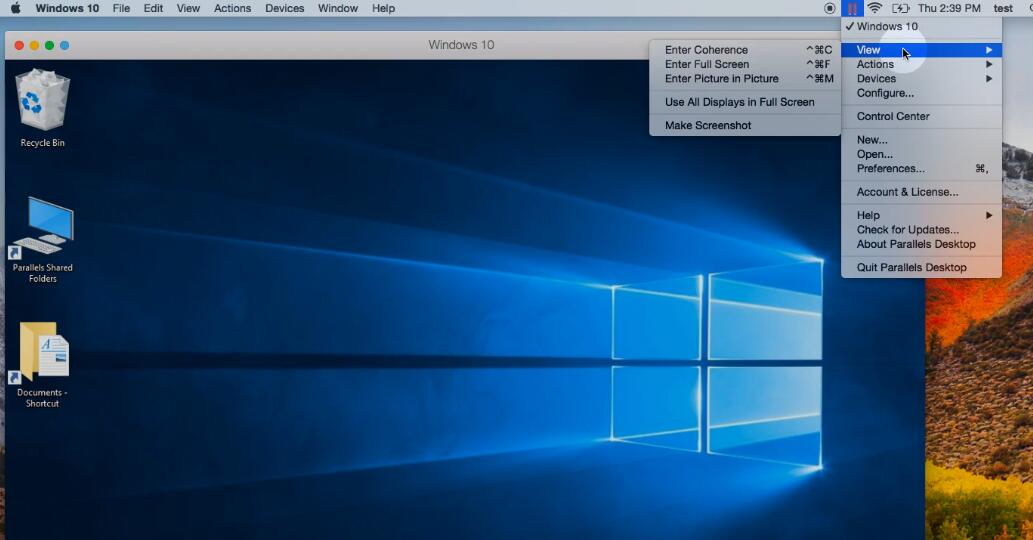Toggle the checked Windows 10 VM entry

[x=922, y=26]
